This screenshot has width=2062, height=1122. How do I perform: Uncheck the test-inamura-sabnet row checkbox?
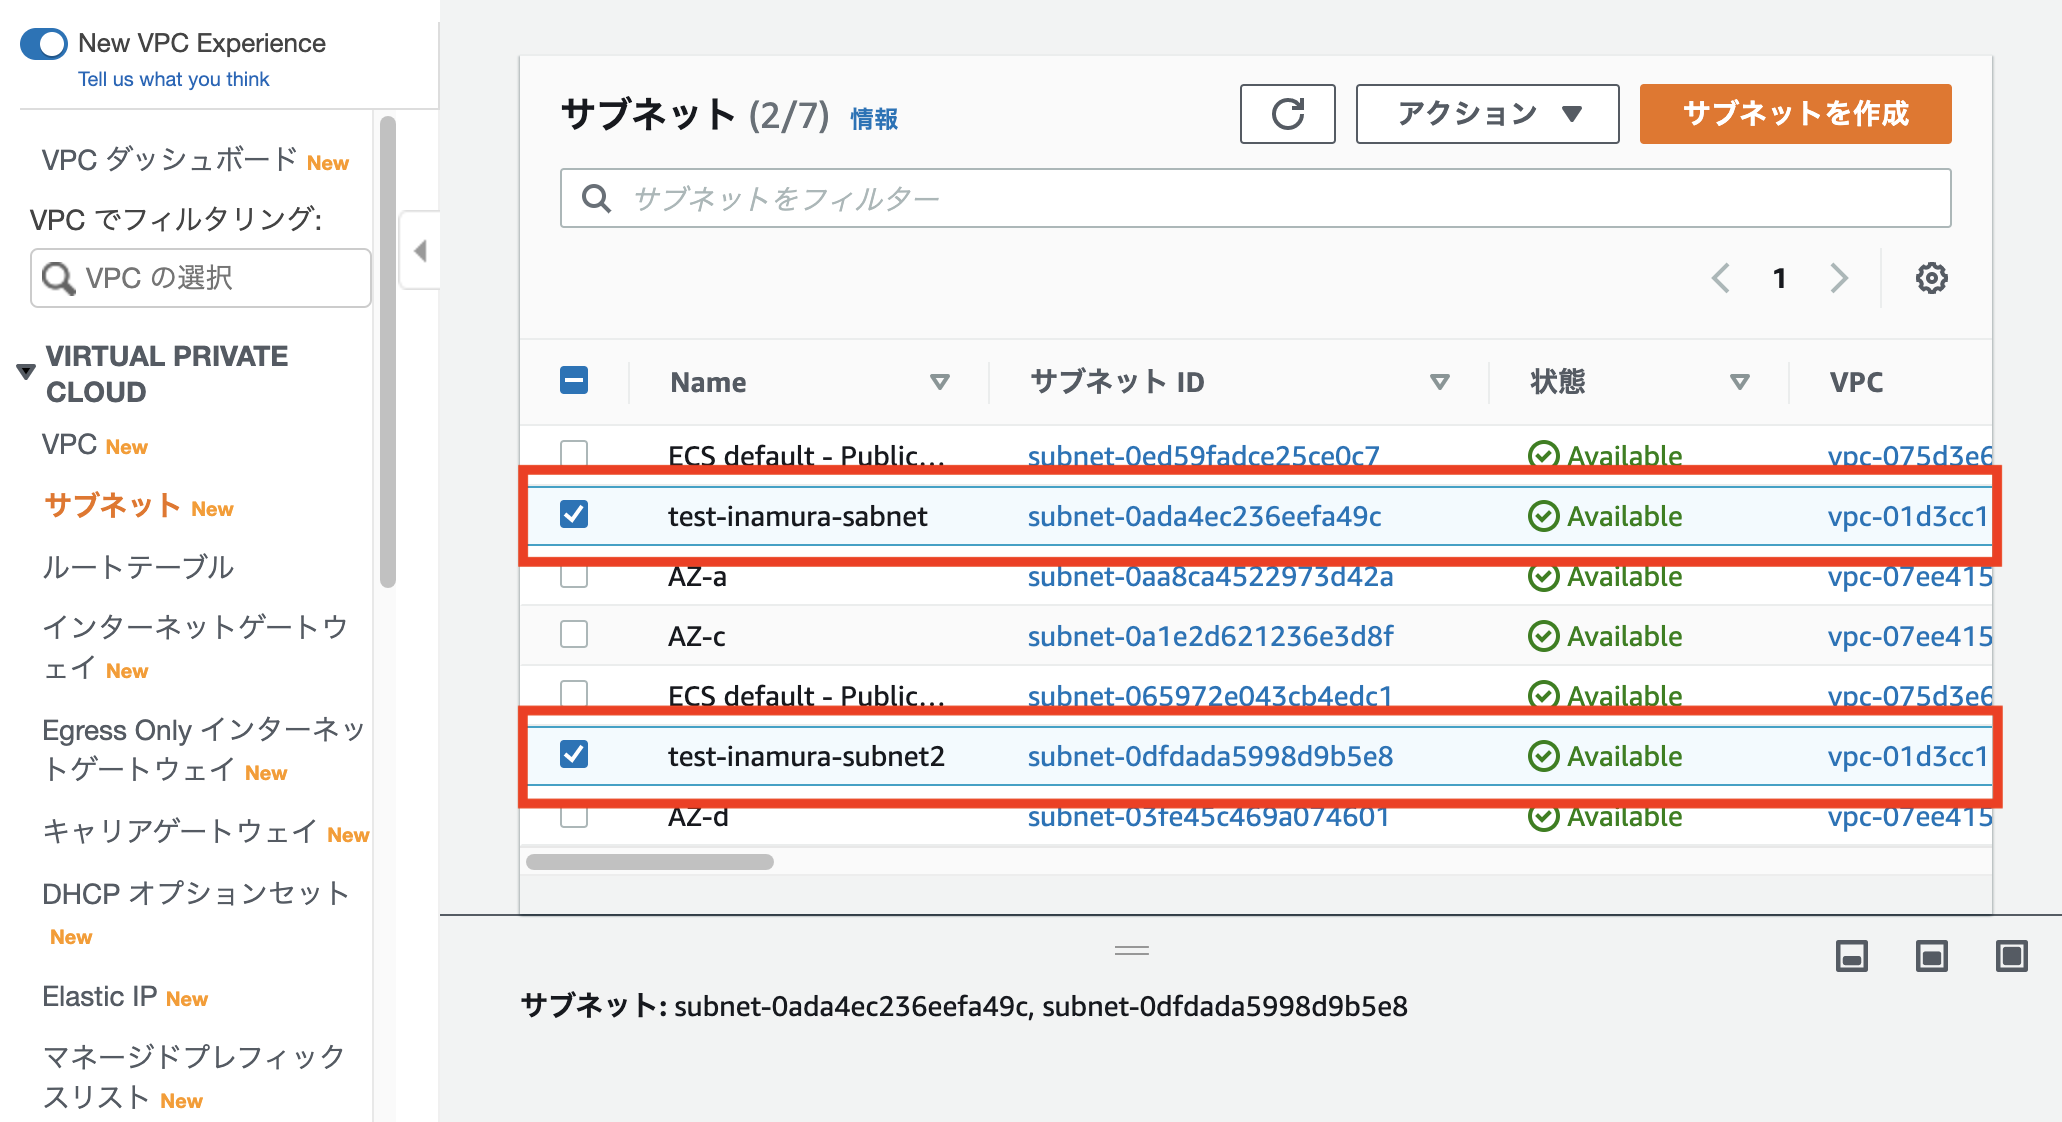pos(574,515)
